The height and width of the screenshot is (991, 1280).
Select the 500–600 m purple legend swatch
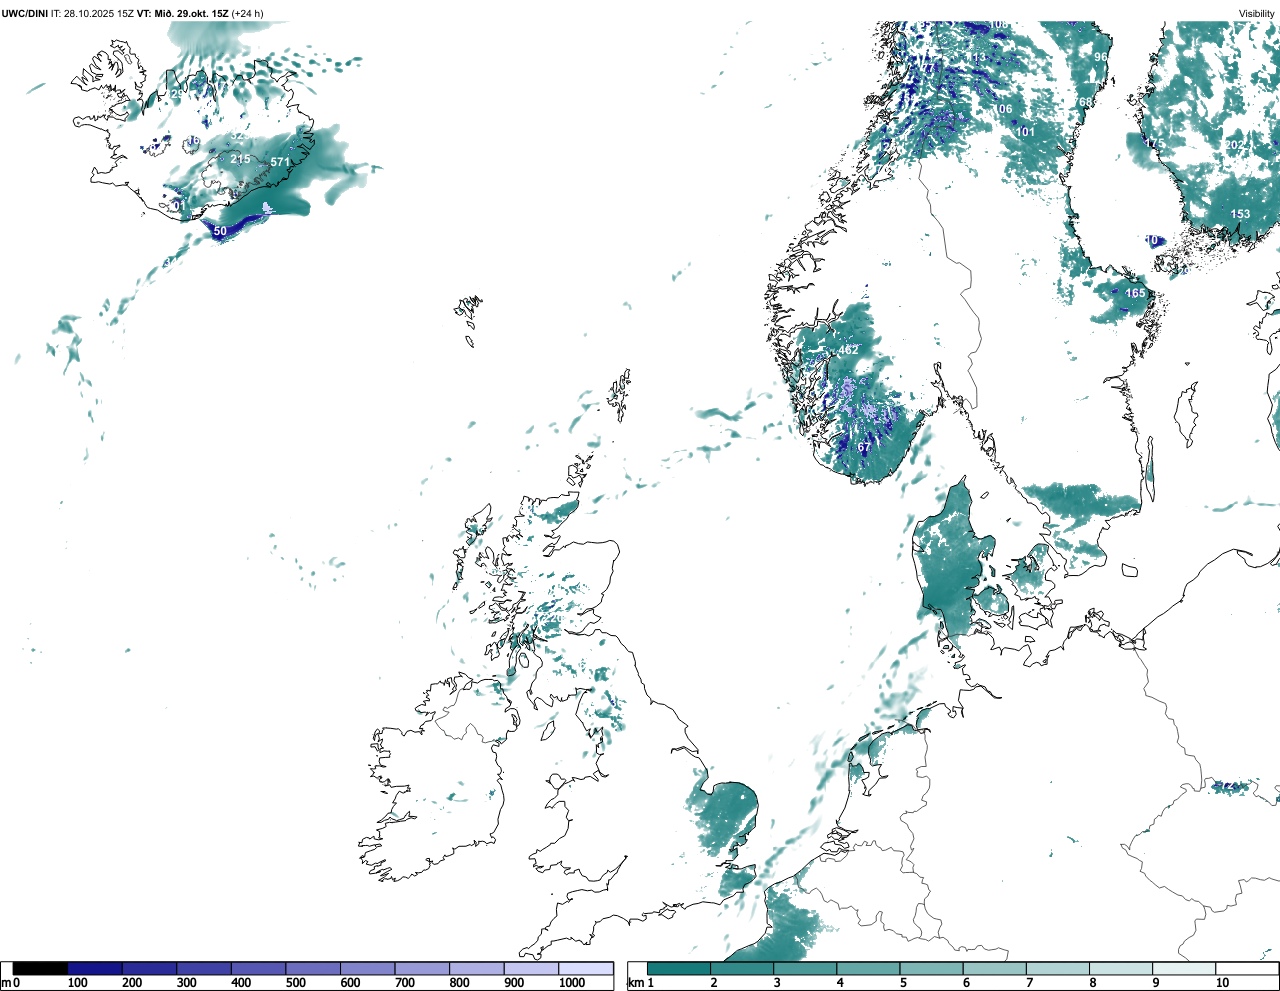coord(313,968)
